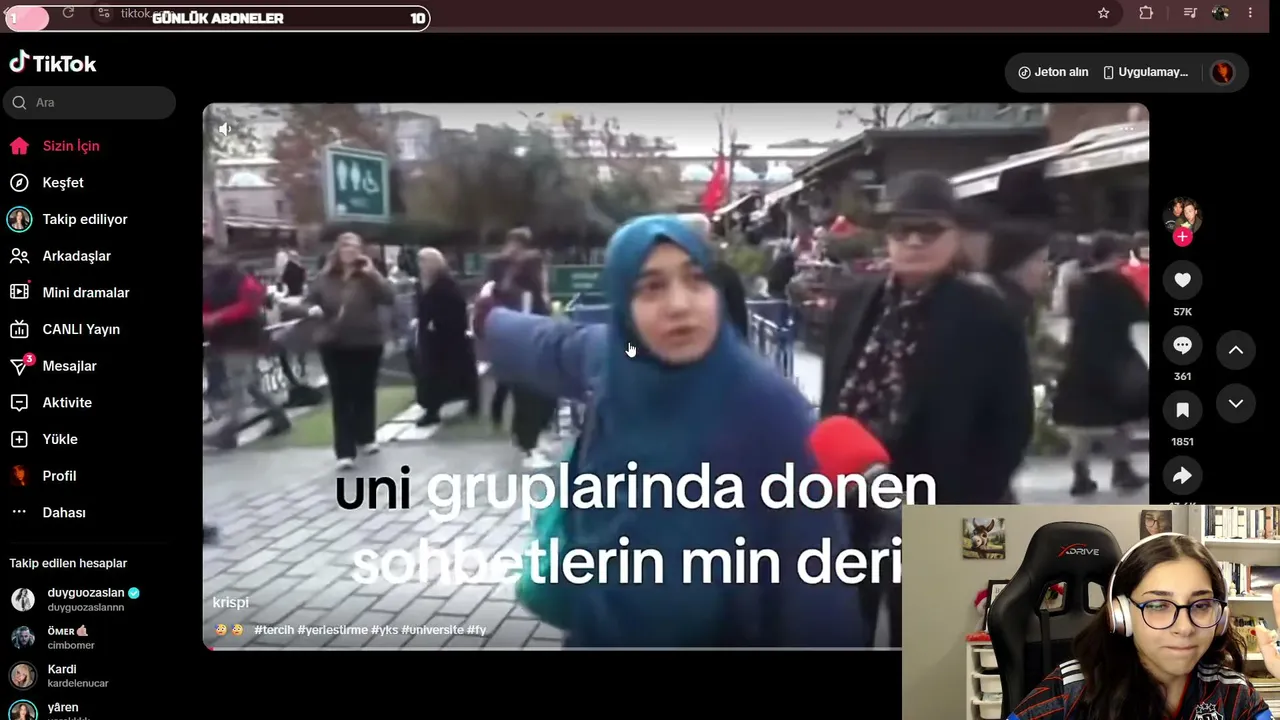Image resolution: width=1280 pixels, height=720 pixels.
Task: Click the Ara search field
Action: 90,102
